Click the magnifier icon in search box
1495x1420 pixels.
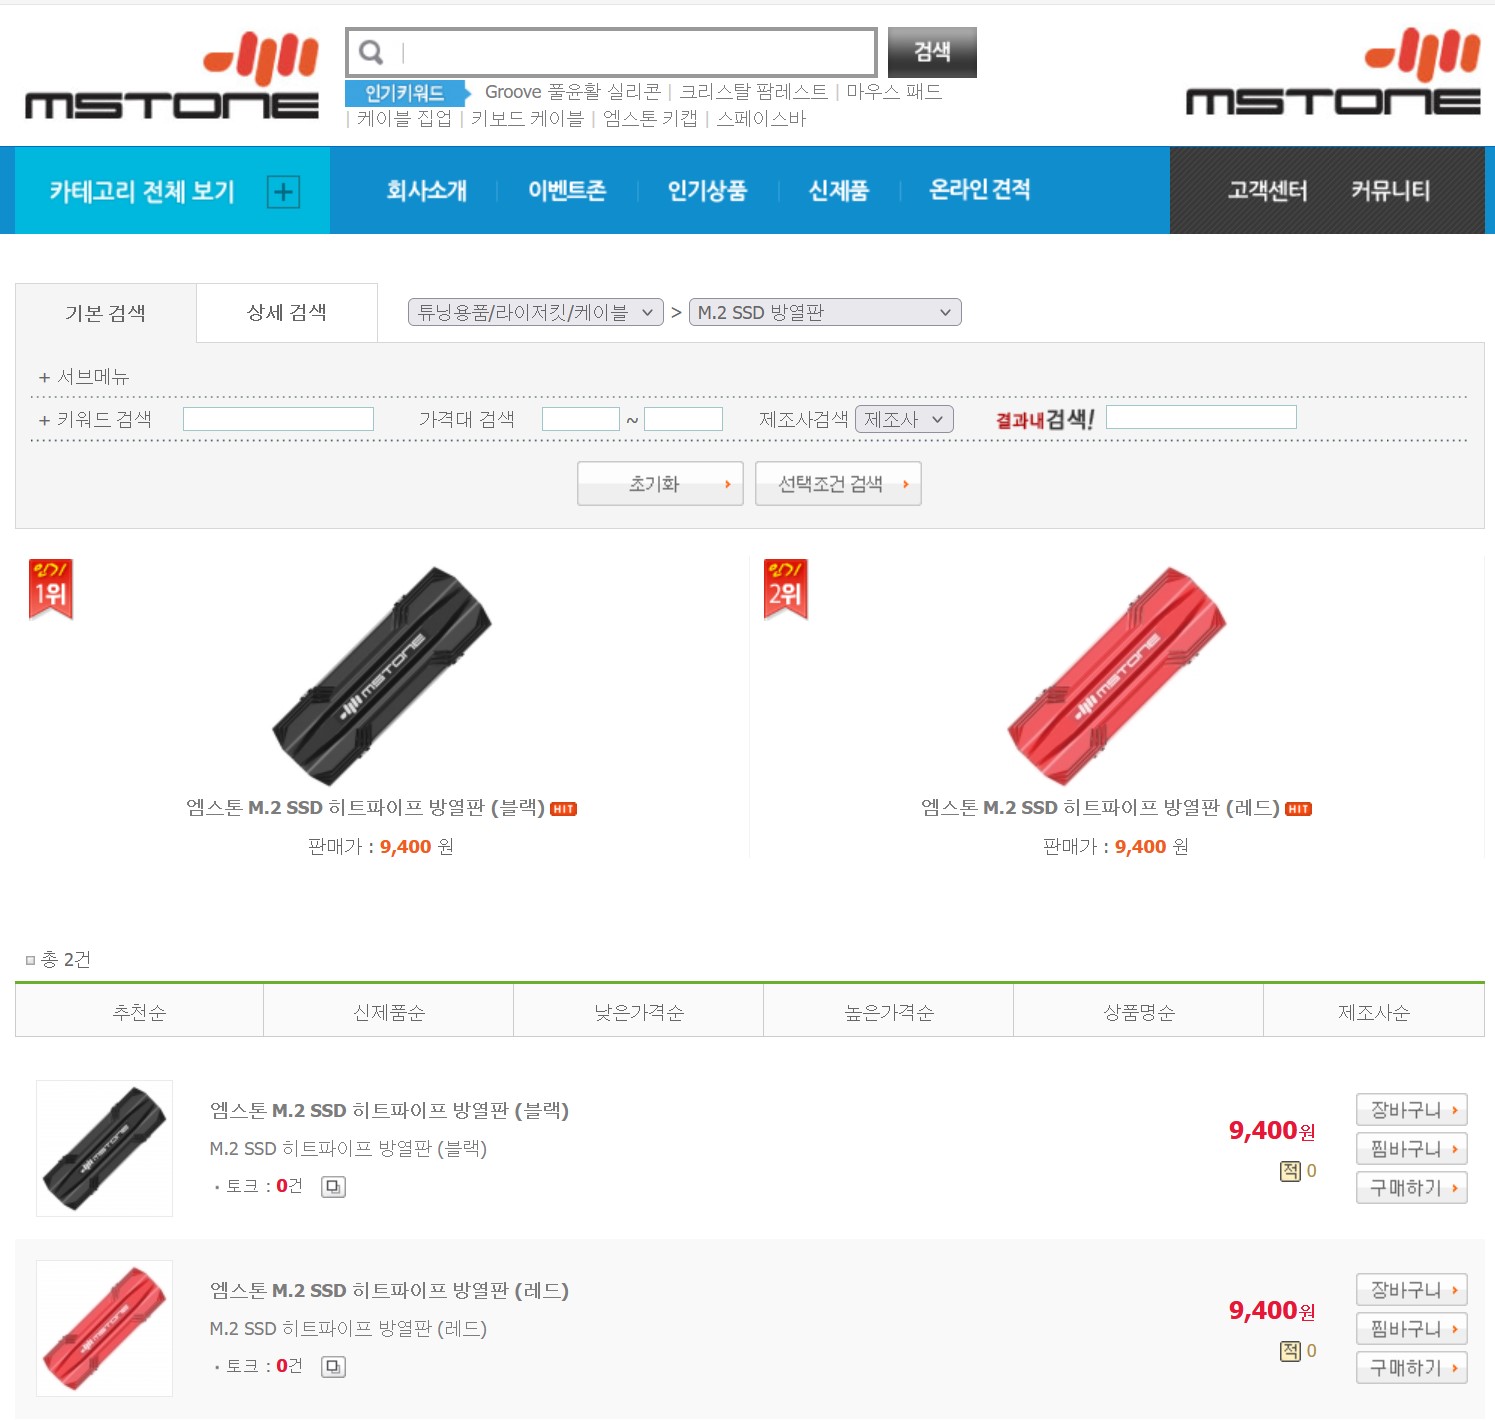[371, 52]
